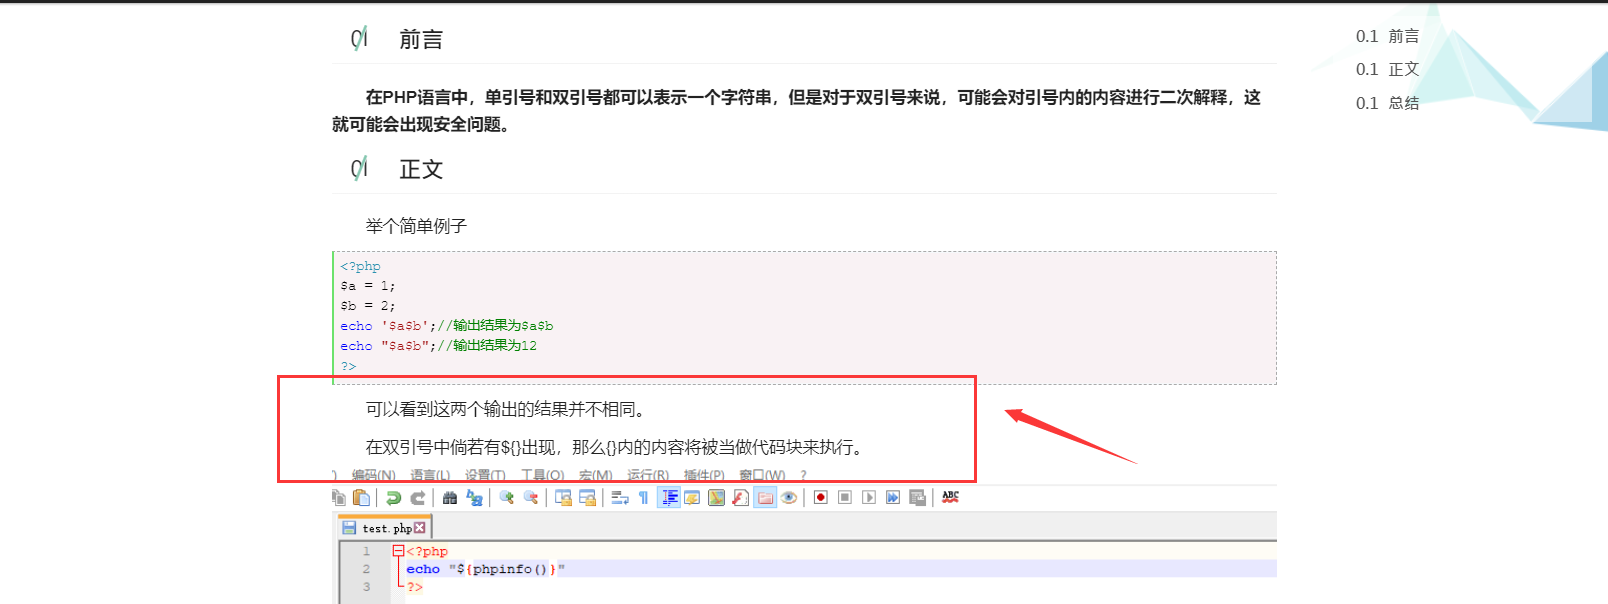Close the test.php tab with X

pos(420,528)
